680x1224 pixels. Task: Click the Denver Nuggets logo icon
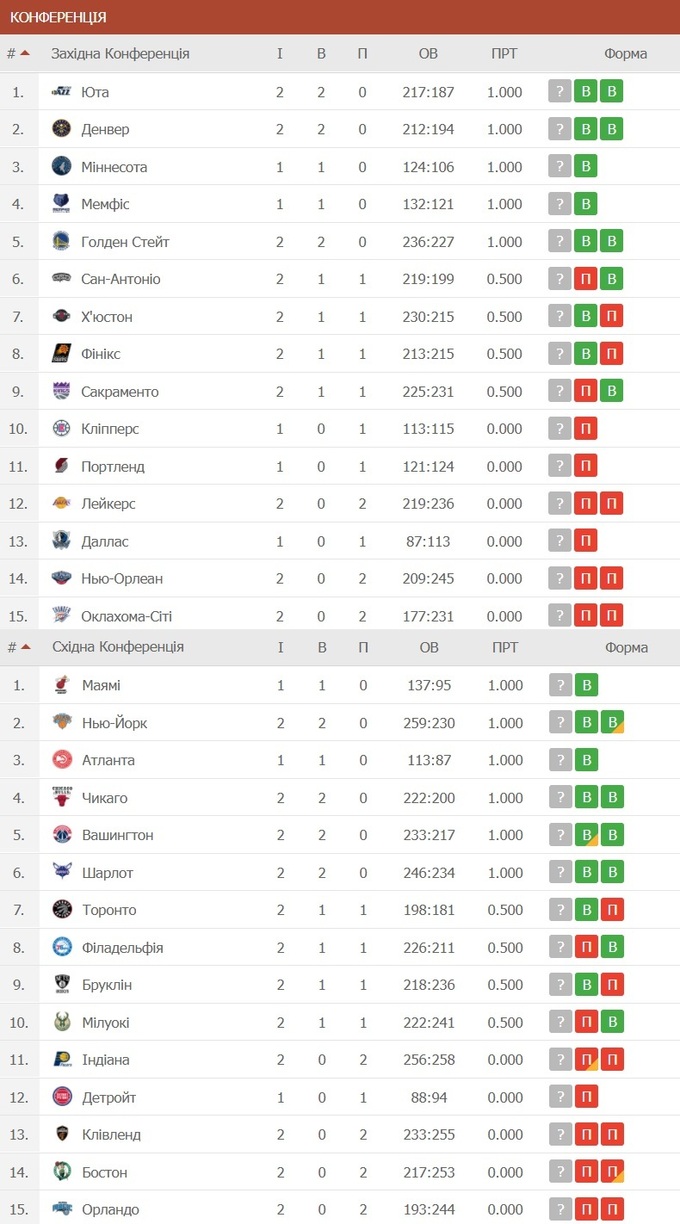click(62, 129)
